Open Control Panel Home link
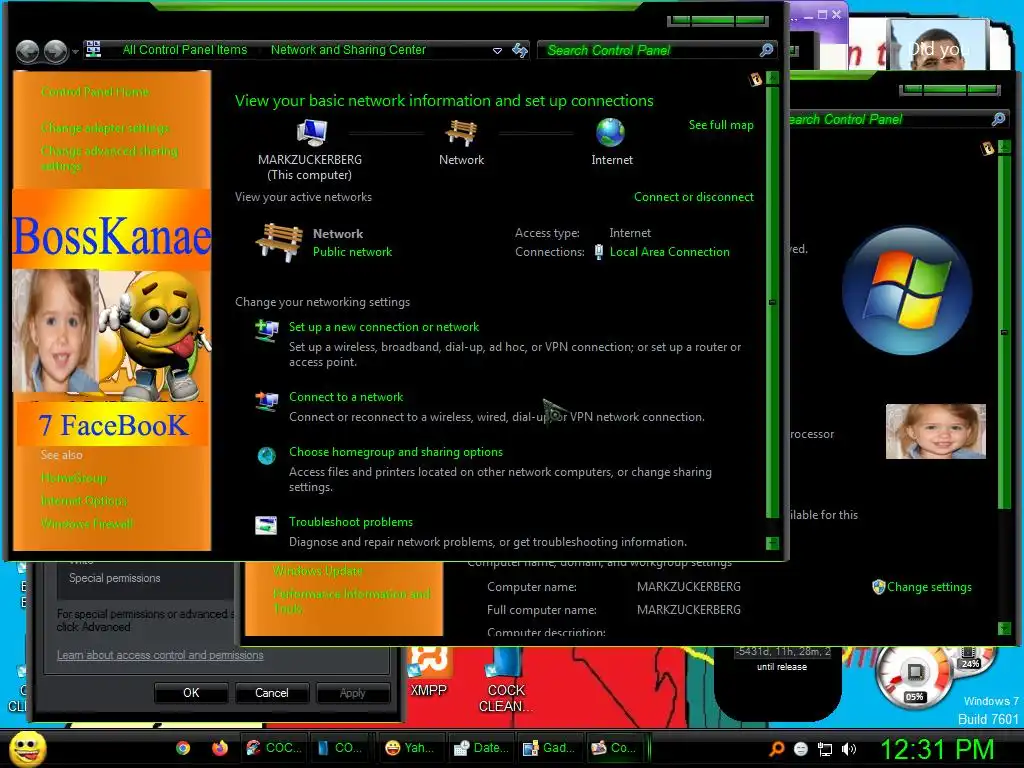The image size is (1024, 768). [95, 92]
